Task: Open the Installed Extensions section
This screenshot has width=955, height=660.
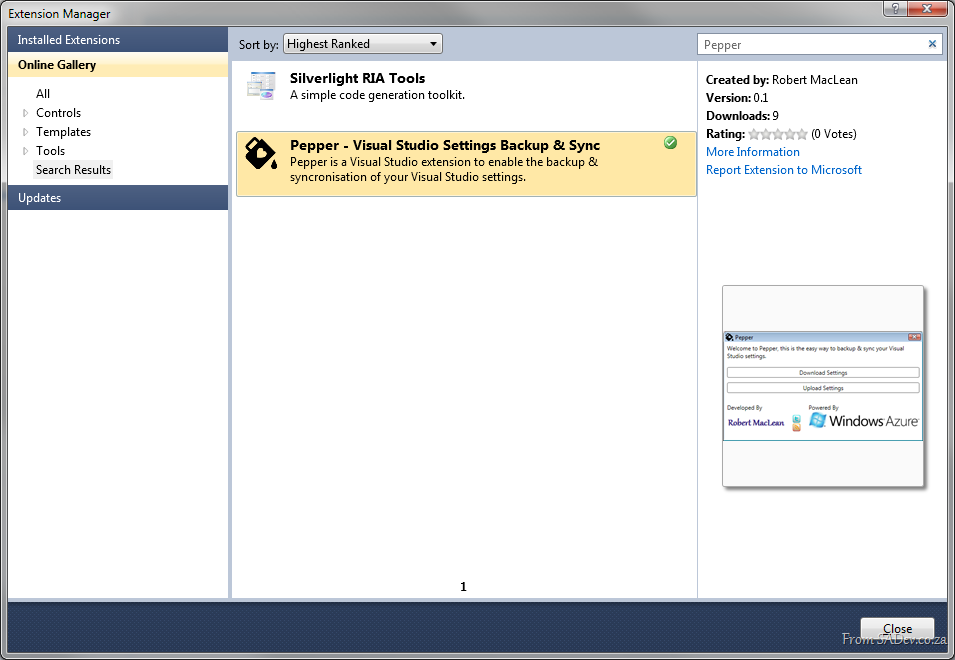Action: point(118,40)
